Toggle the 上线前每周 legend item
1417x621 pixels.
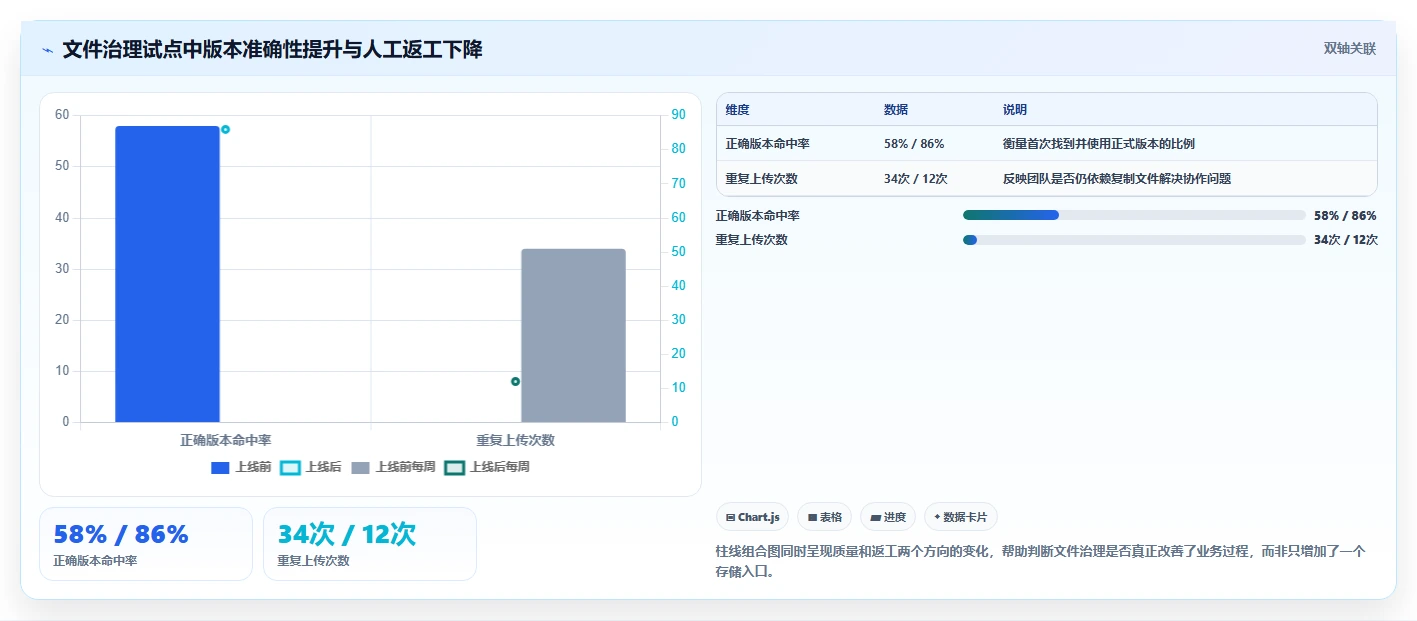coord(393,467)
